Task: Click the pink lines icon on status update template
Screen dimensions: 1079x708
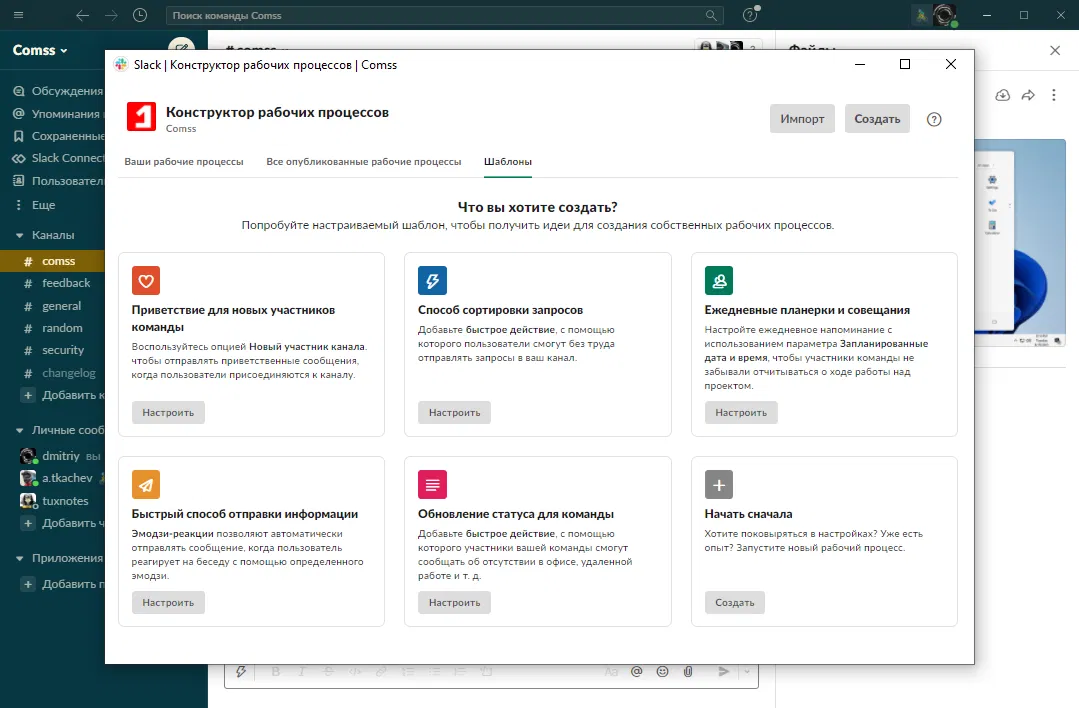Action: [x=432, y=484]
